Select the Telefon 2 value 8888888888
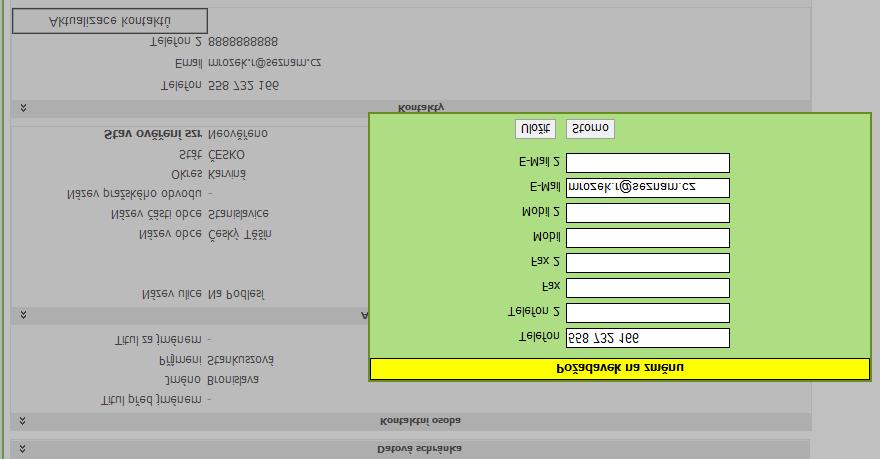 (243, 42)
